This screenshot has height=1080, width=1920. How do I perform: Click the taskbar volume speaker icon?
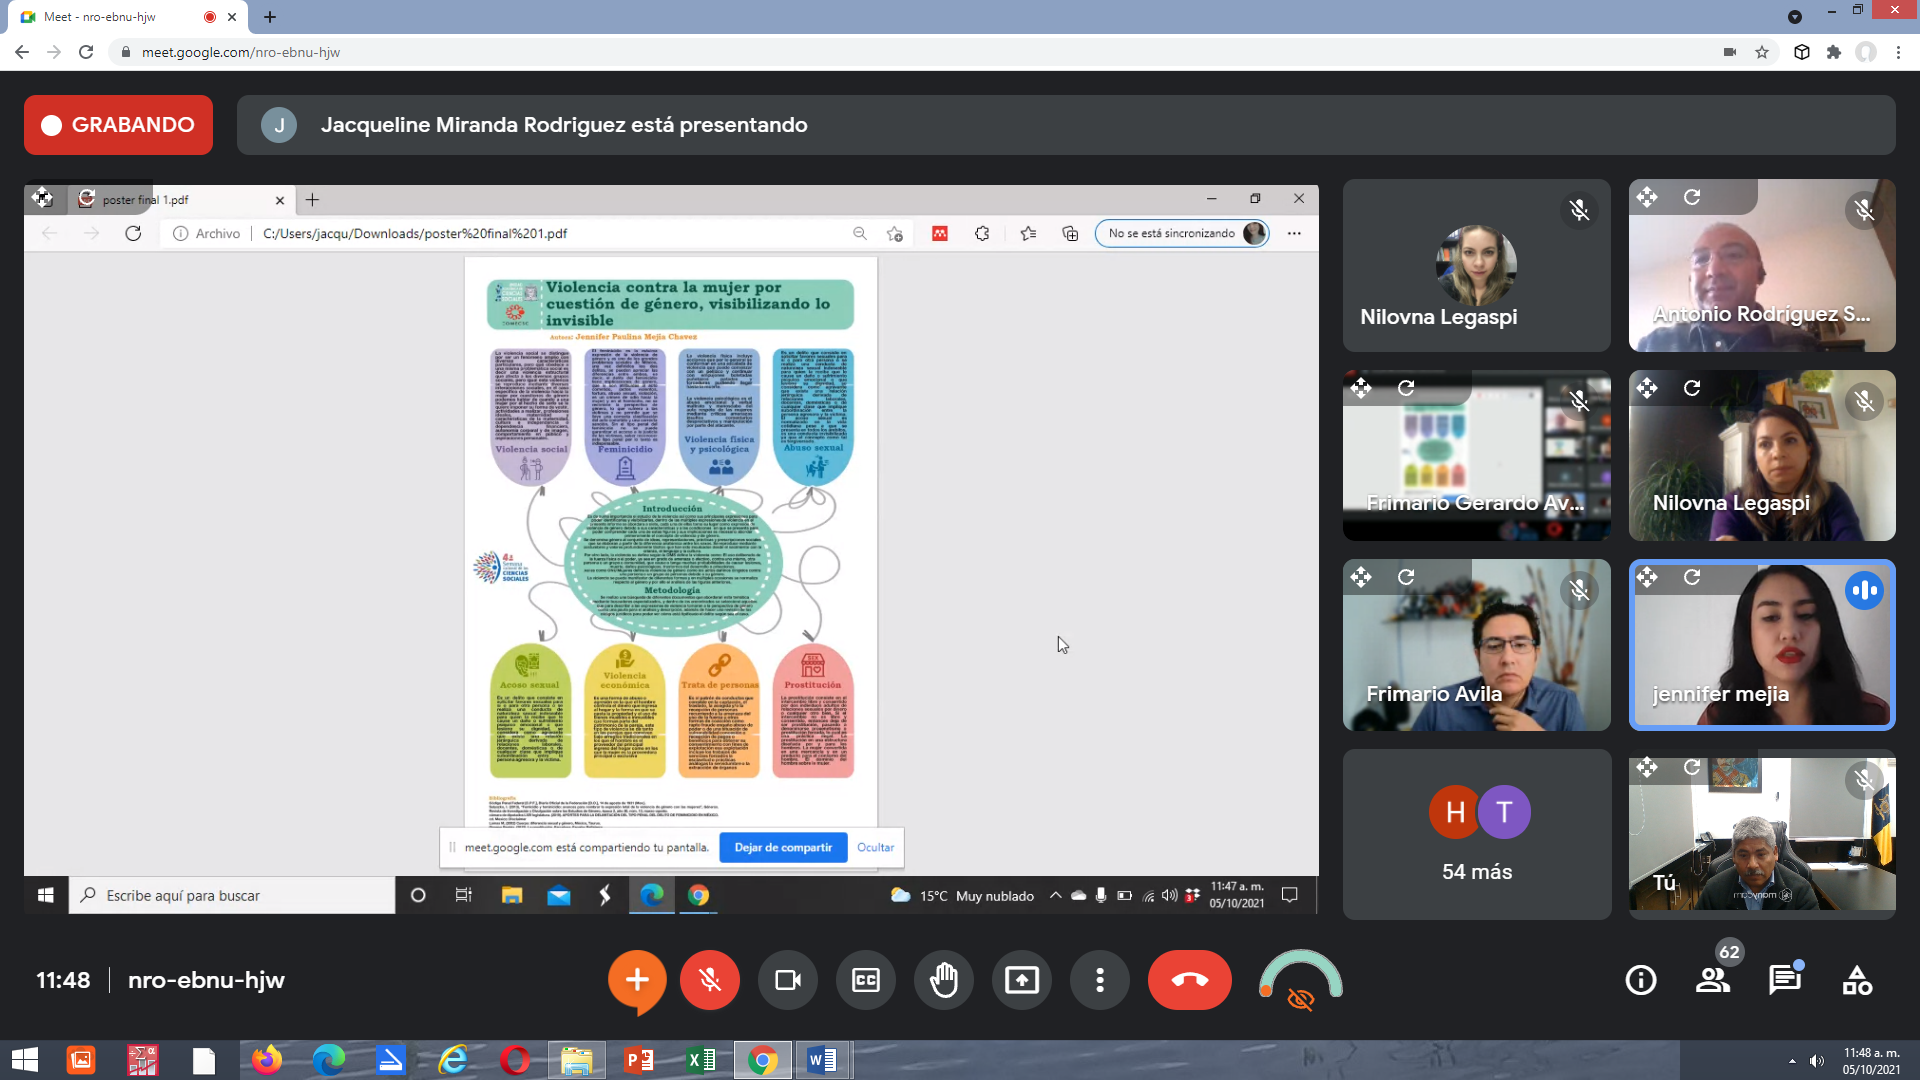pos(1817,1061)
